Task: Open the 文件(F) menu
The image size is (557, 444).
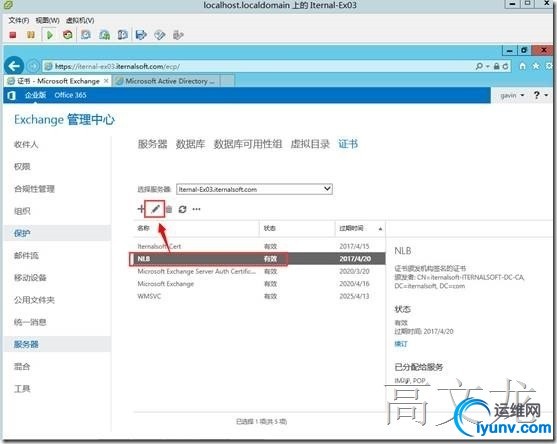Action: 18,20
